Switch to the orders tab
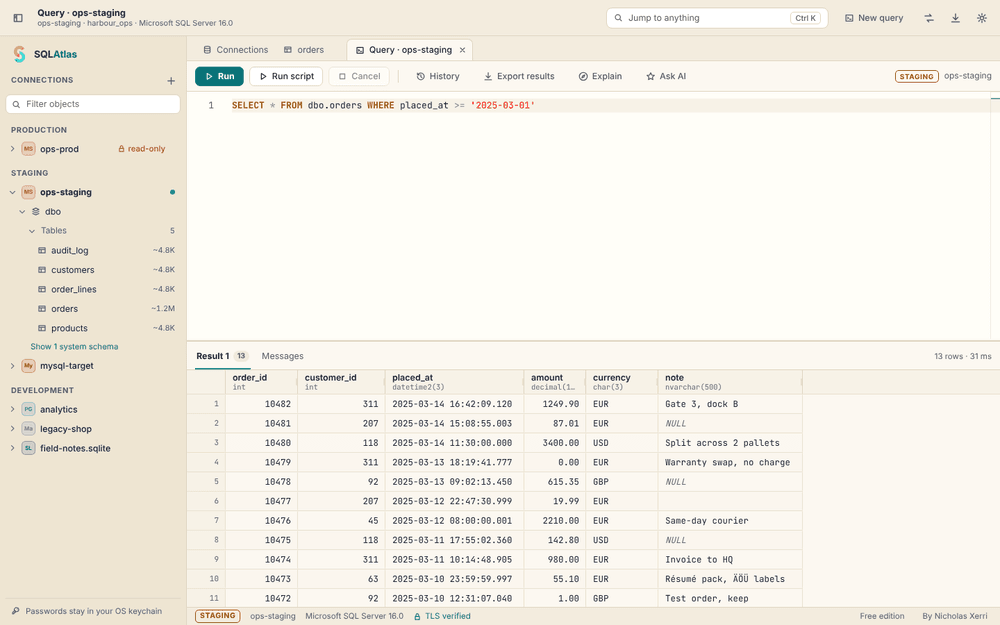 304,50
